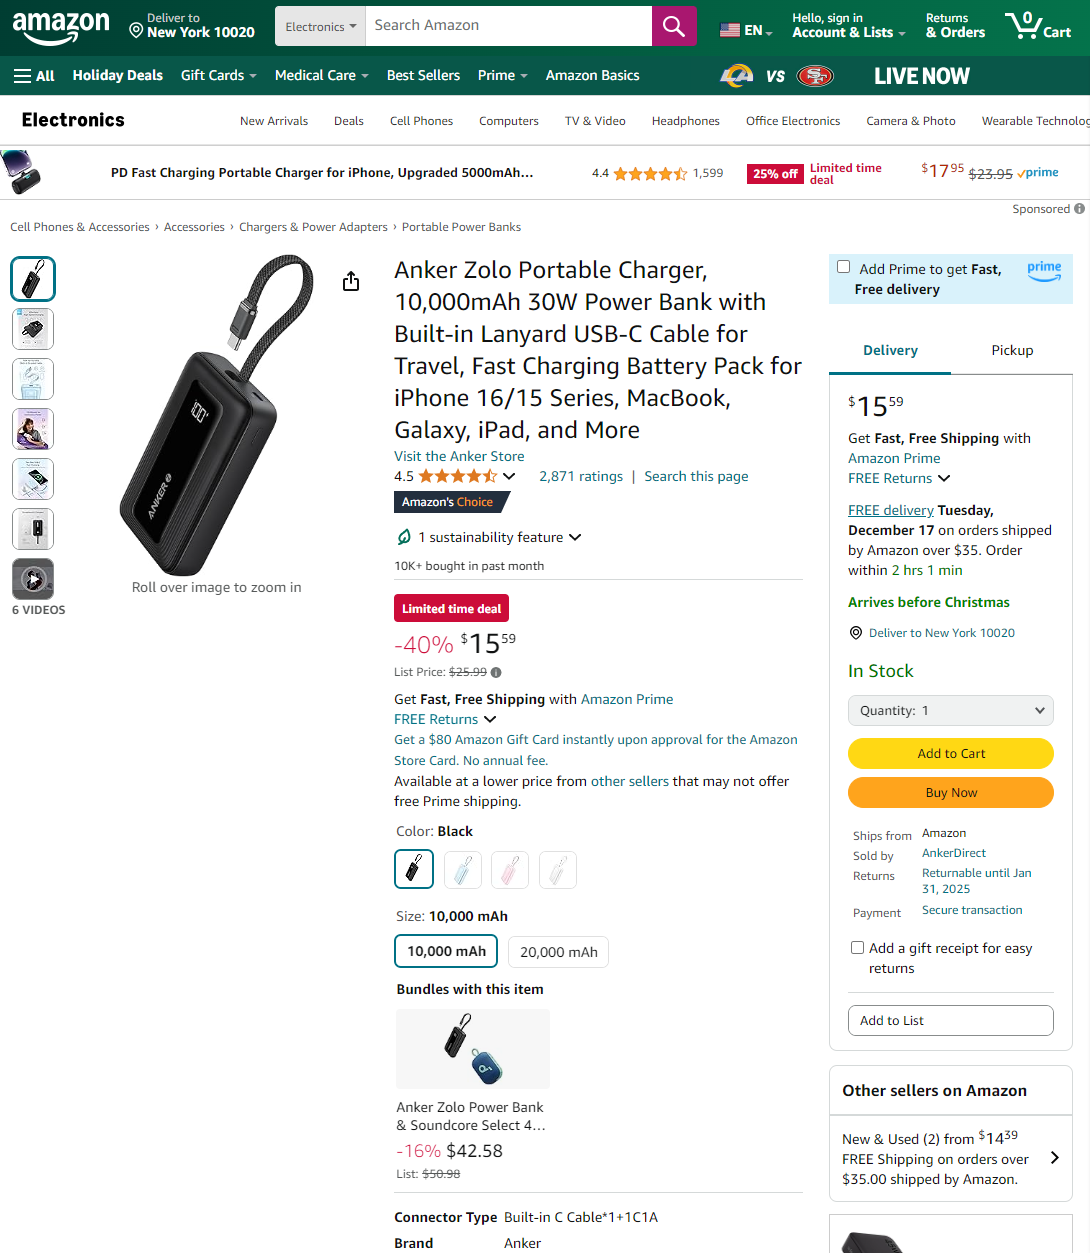
Task: Click the Add to Cart button
Action: [951, 754]
